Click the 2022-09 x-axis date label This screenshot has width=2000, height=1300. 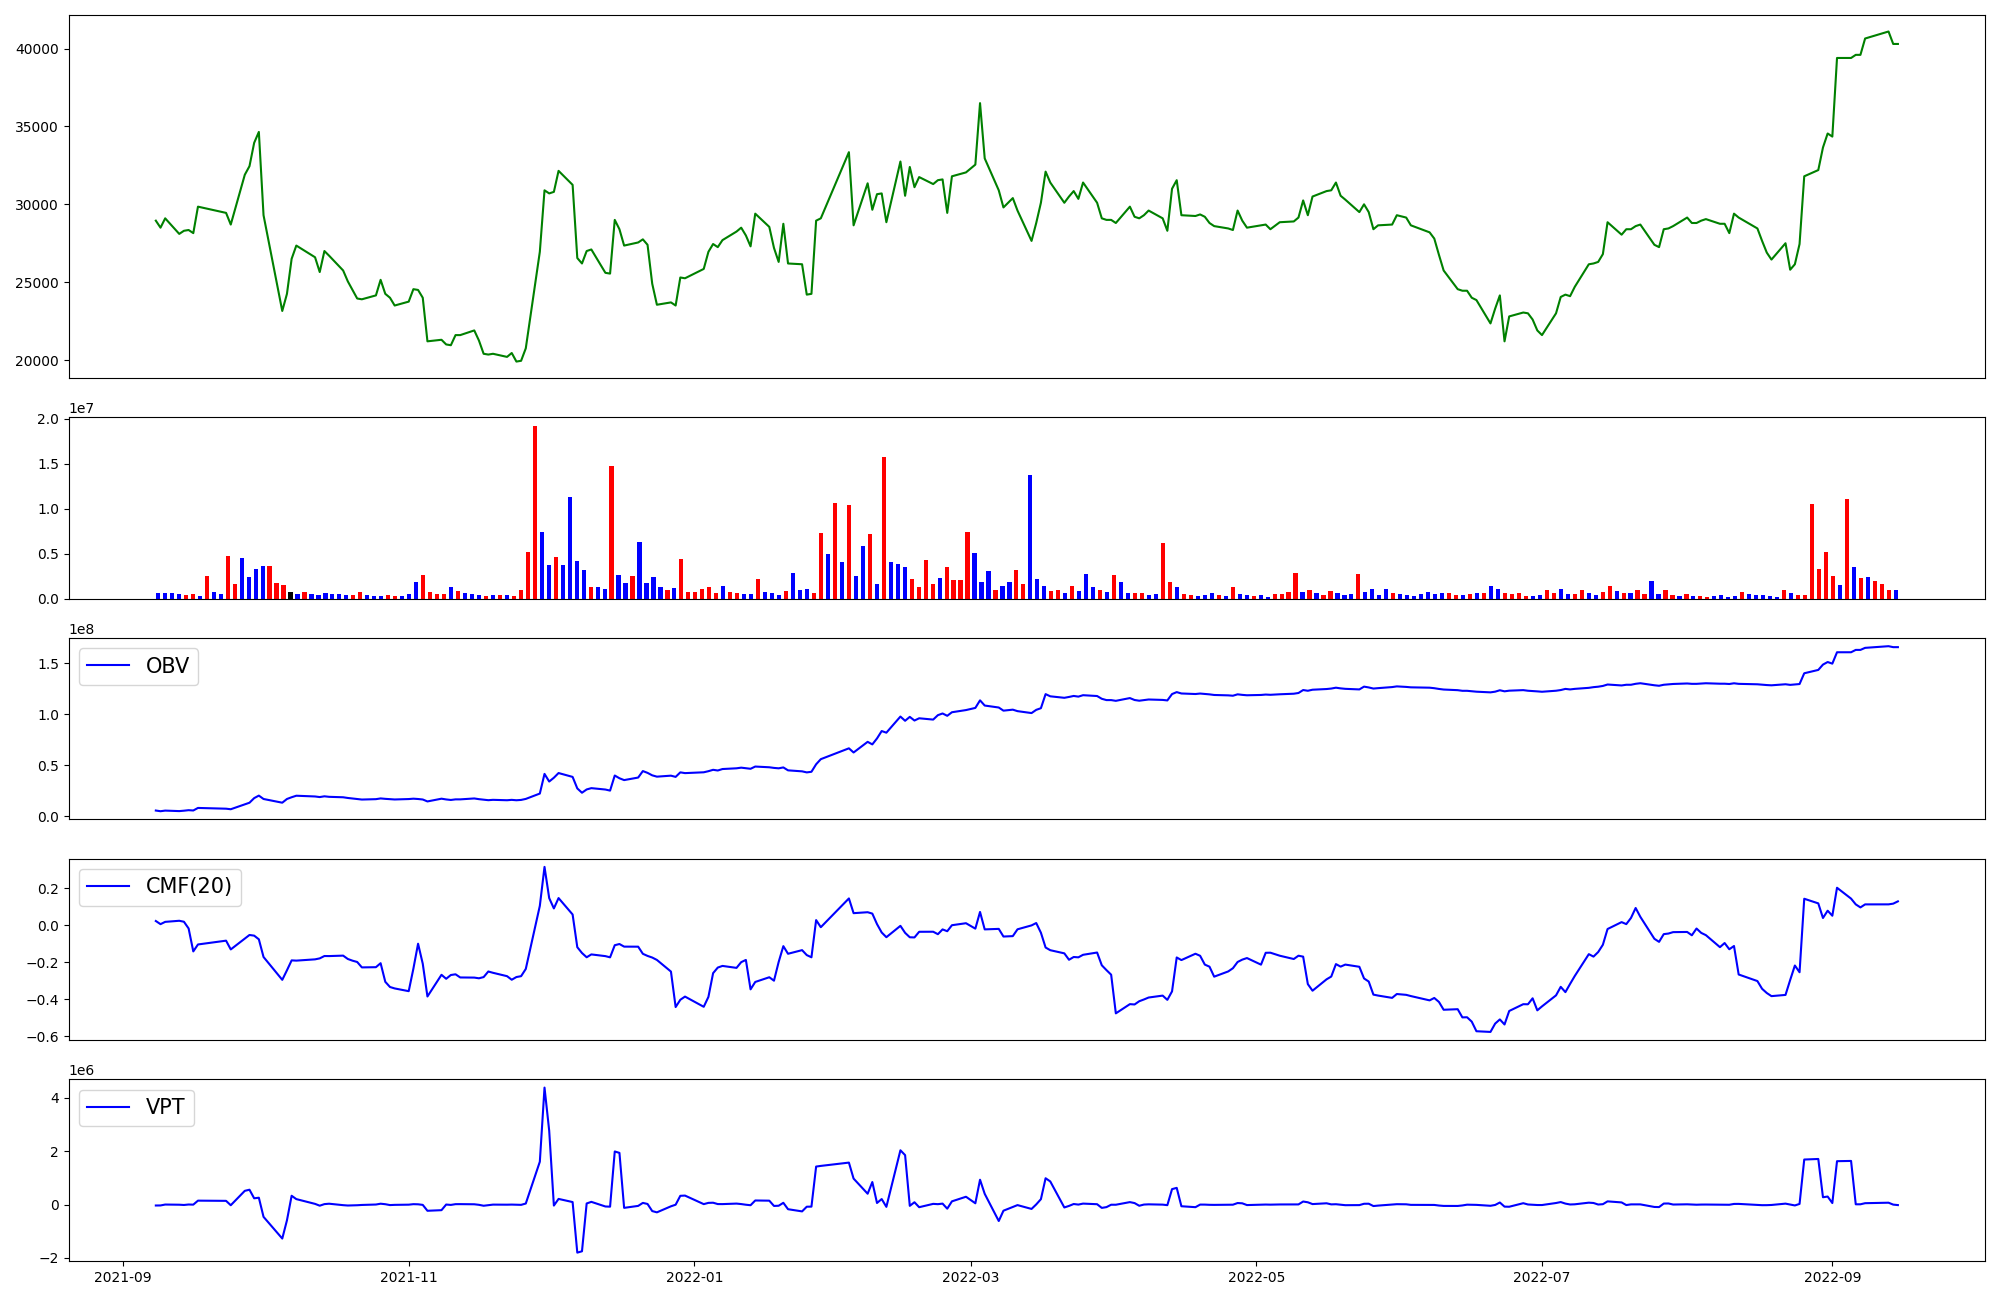tap(1832, 1277)
